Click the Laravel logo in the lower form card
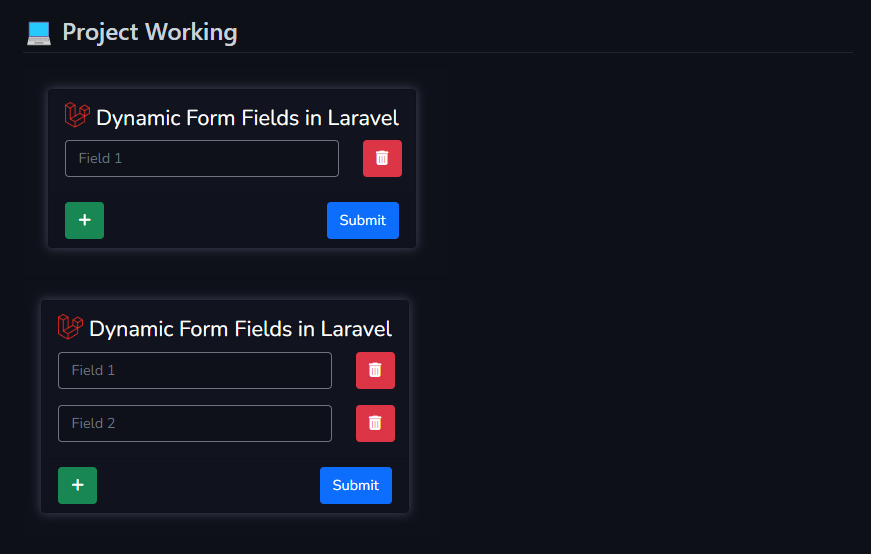 70,326
